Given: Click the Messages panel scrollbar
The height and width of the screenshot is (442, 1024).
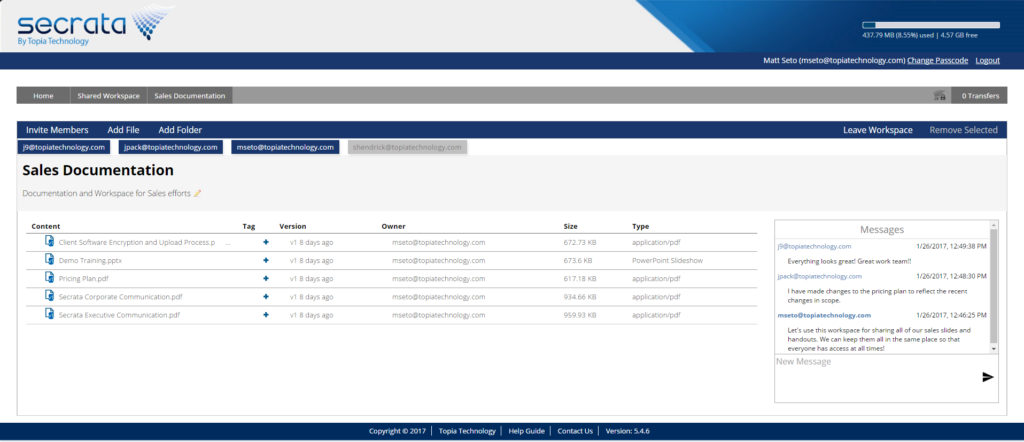Looking at the screenshot, I should point(994,287).
